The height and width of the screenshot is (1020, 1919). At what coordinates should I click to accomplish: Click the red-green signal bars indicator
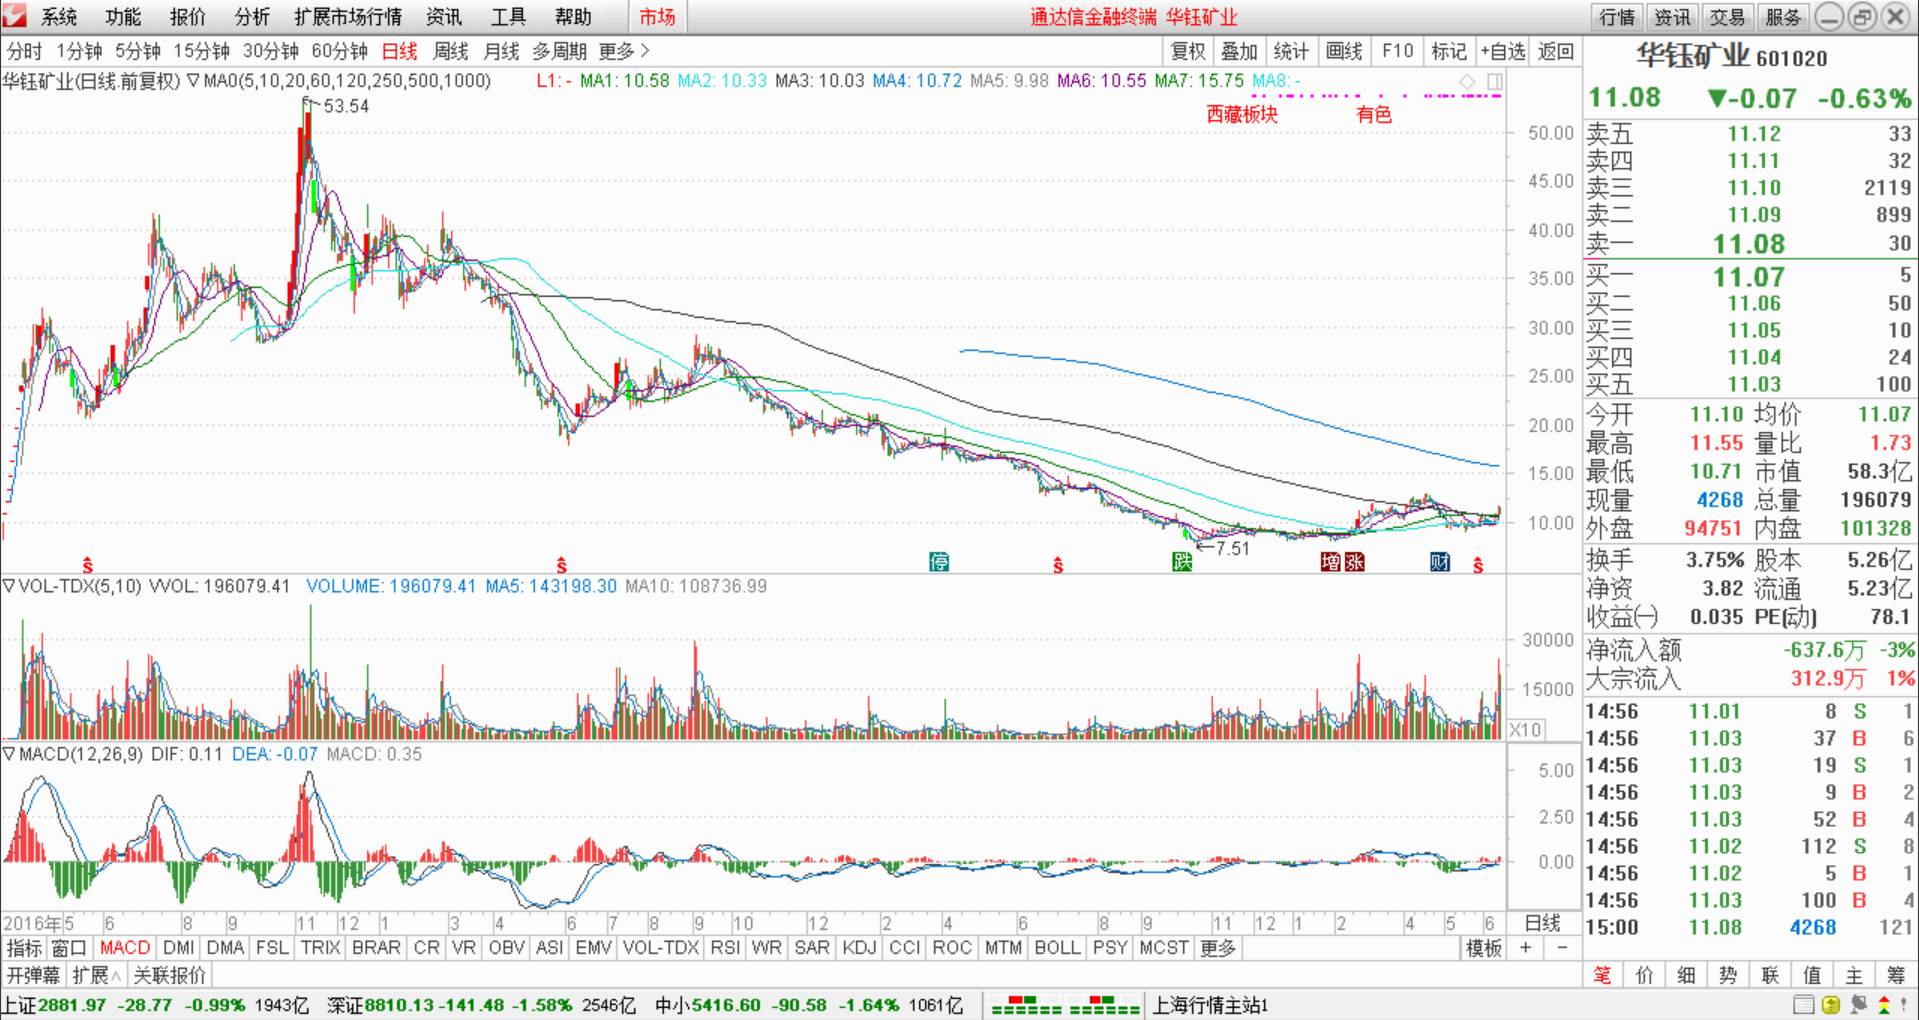click(1065, 1006)
